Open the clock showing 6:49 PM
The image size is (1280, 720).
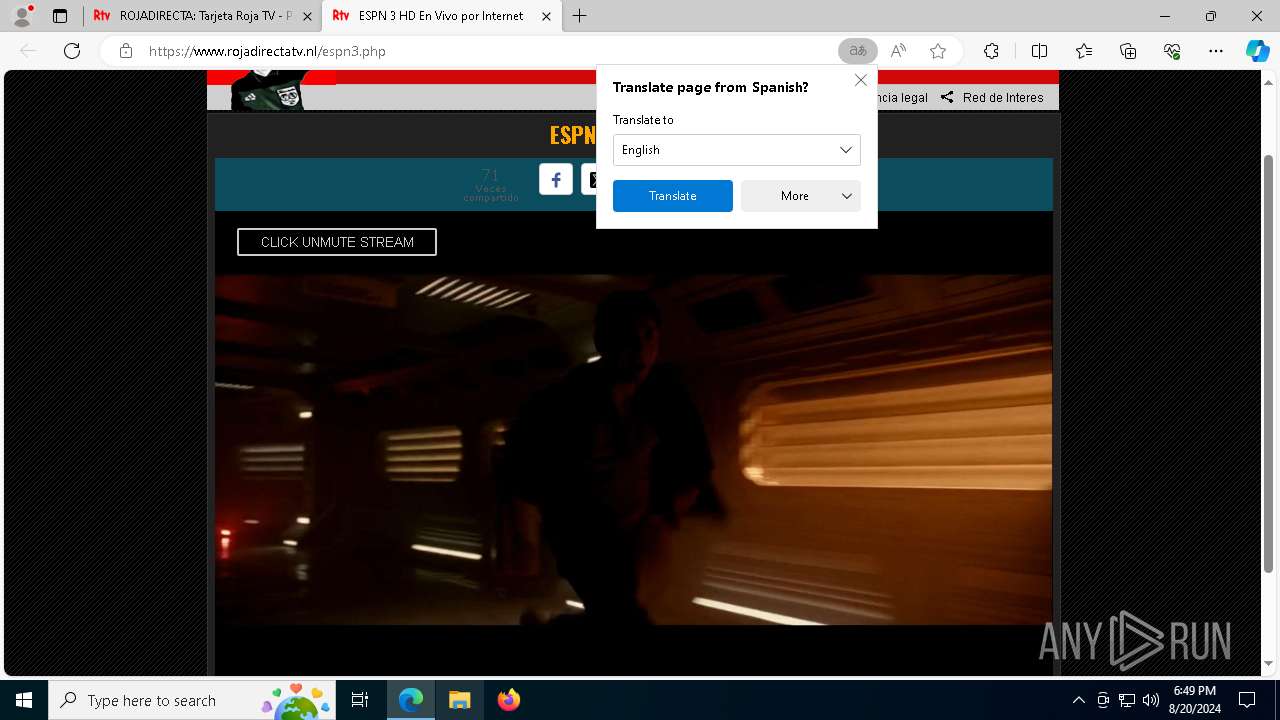coord(1195,700)
